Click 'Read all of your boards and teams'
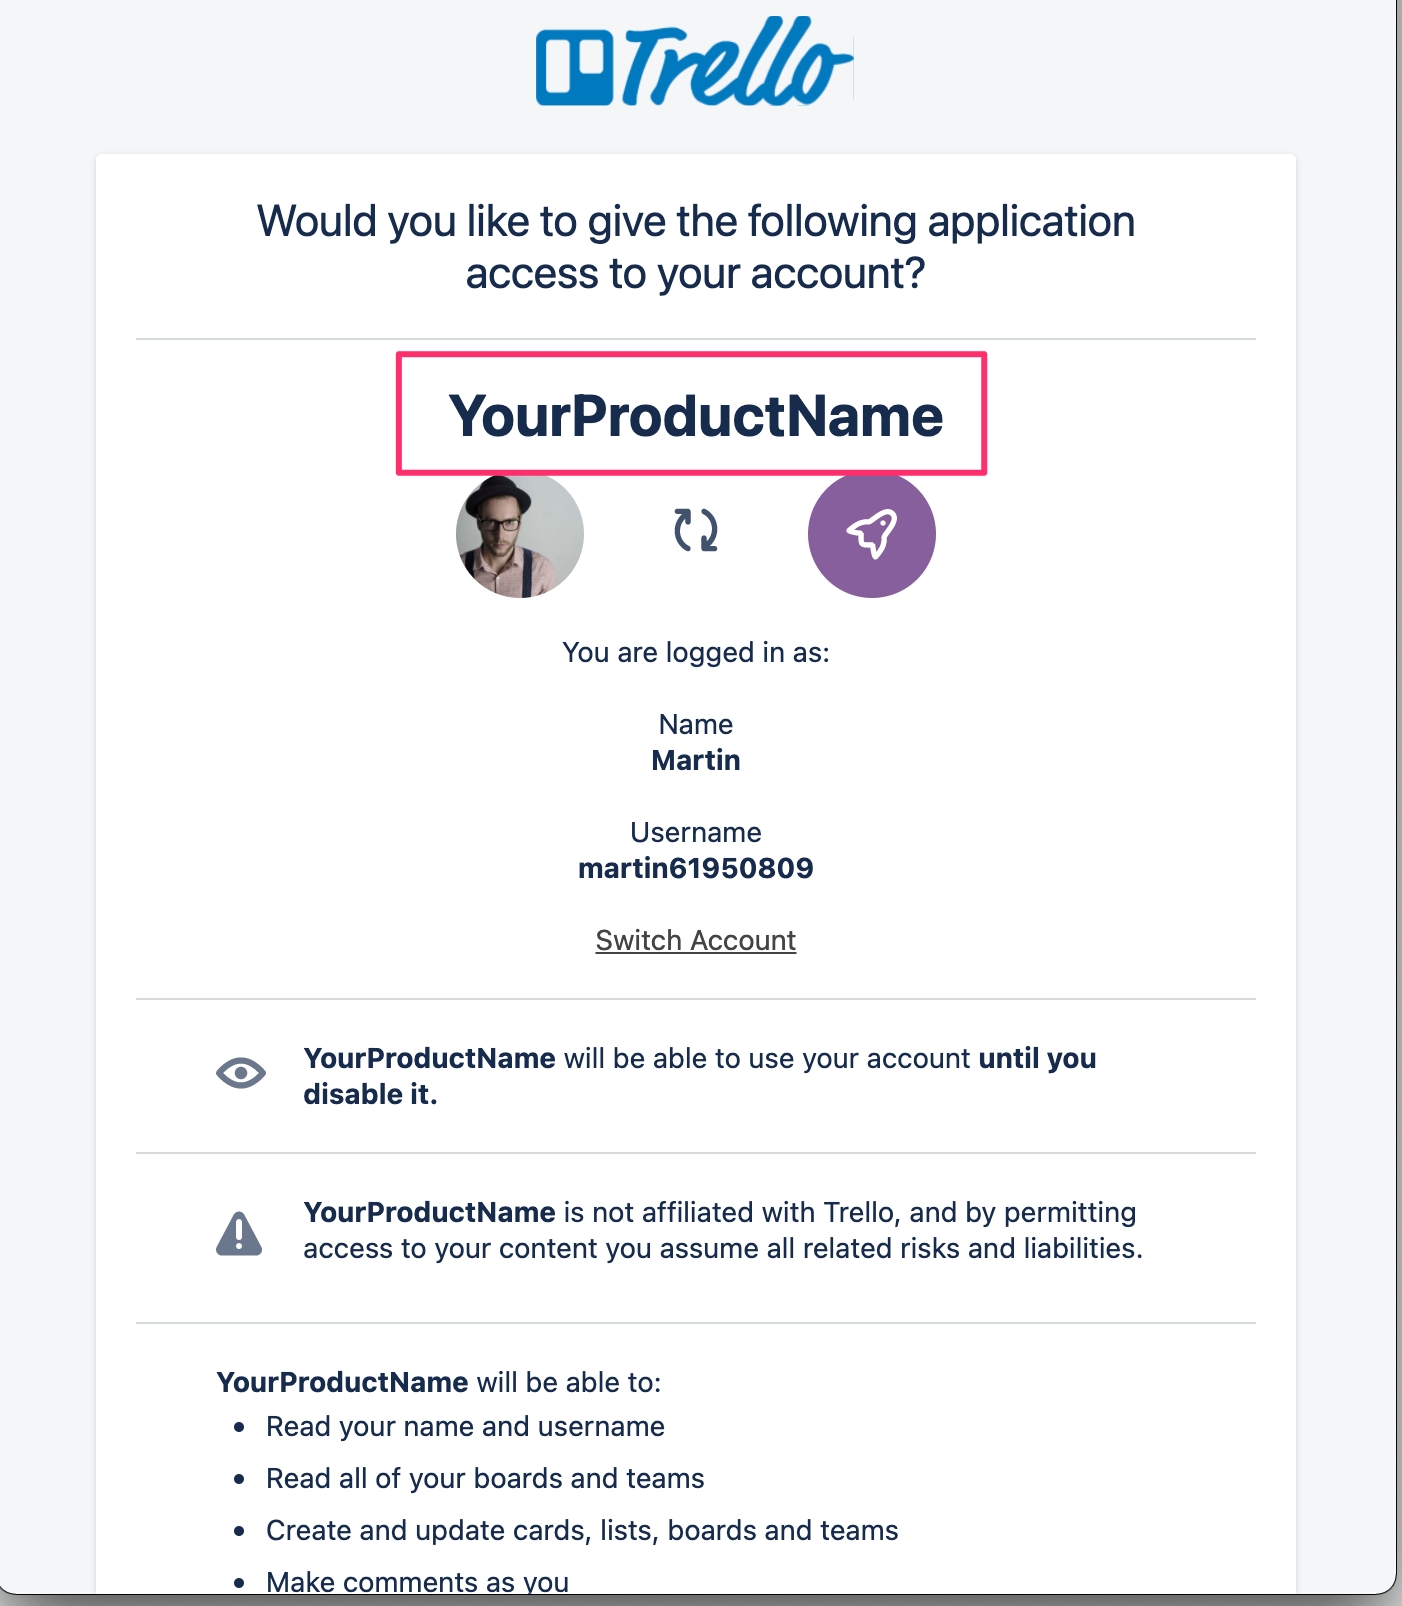Image resolution: width=1402 pixels, height=1606 pixels. pos(485,1478)
